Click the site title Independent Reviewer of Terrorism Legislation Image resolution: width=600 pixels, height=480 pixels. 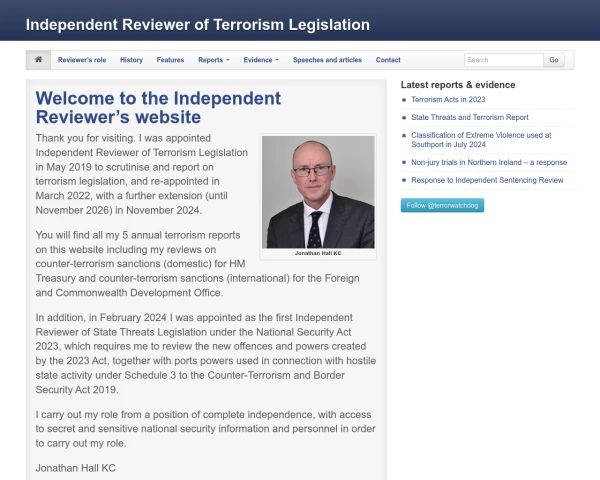pos(198,25)
